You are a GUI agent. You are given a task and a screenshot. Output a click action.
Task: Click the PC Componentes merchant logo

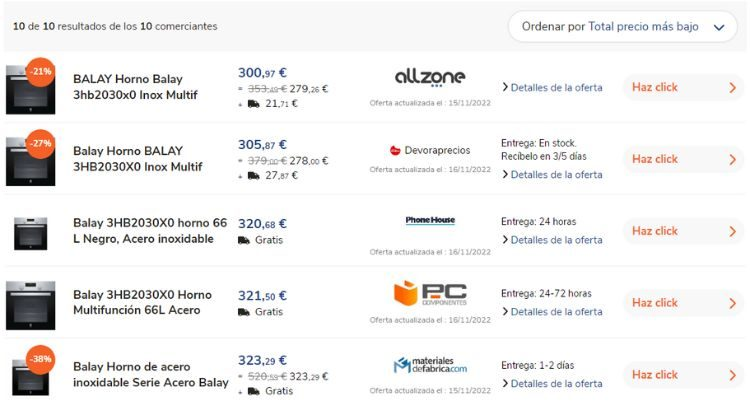coord(430,294)
